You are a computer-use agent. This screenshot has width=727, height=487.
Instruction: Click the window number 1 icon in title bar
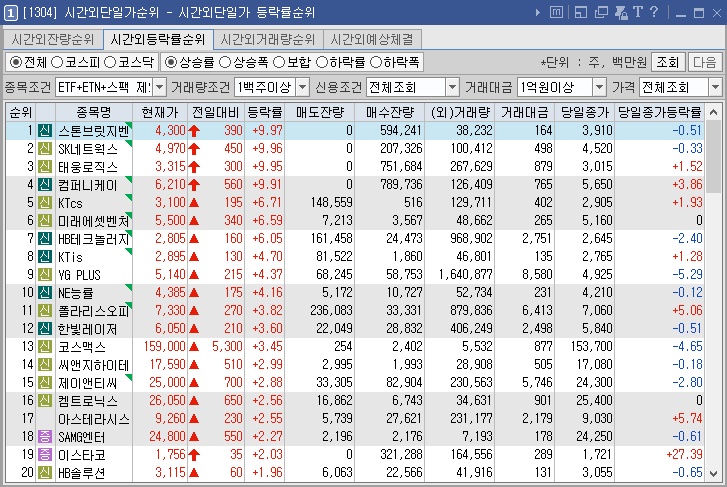click(11, 12)
